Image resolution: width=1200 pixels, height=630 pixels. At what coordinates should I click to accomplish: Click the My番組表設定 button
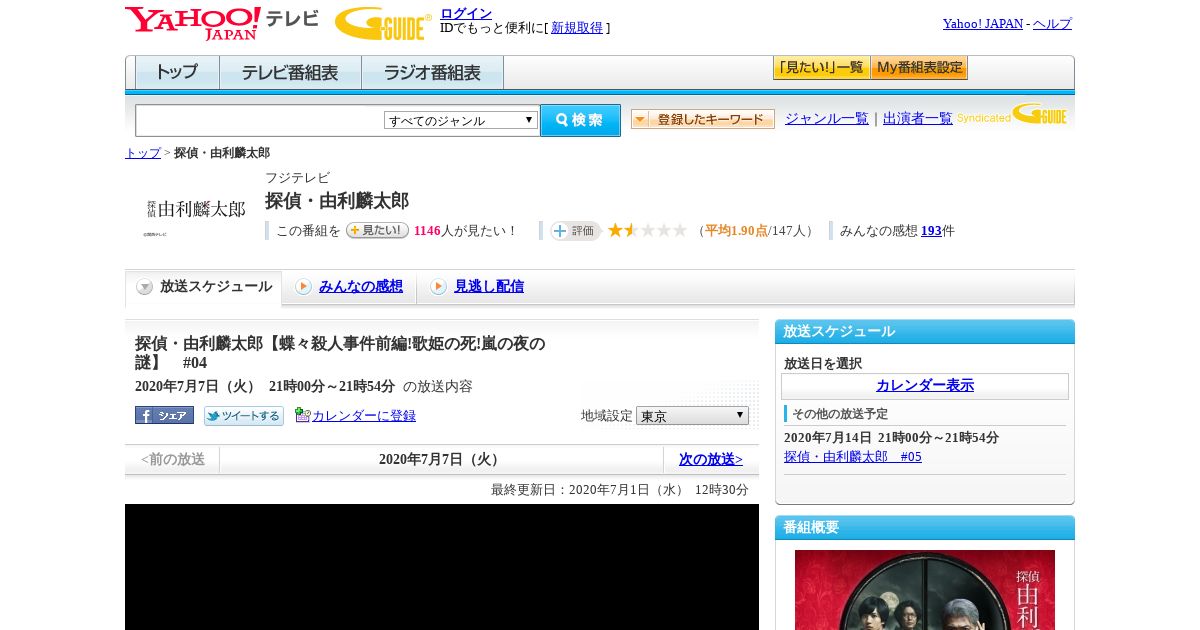[x=919, y=68]
